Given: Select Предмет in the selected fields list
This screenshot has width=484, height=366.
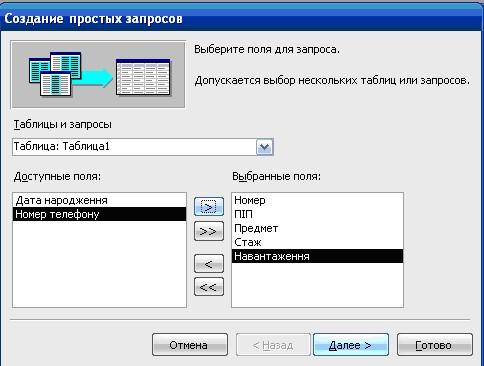Looking at the screenshot, I should [317, 228].
